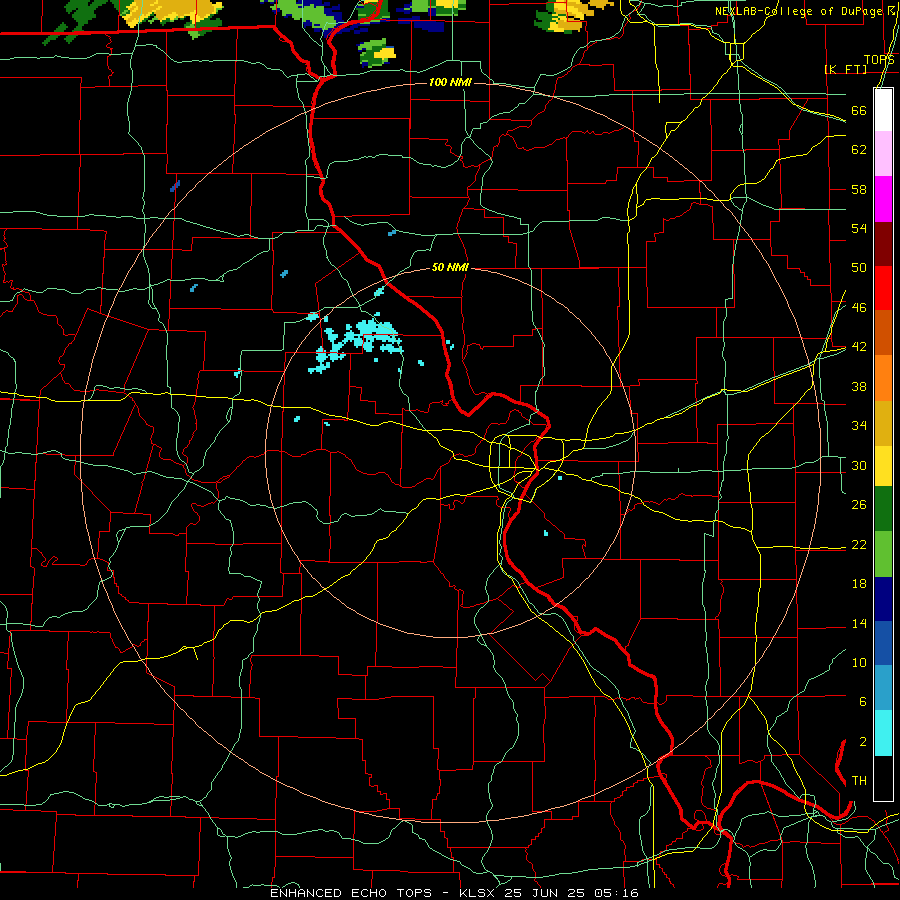Click the '50 NMI' range ring label
Screen dimensions: 900x900
[x=450, y=267]
